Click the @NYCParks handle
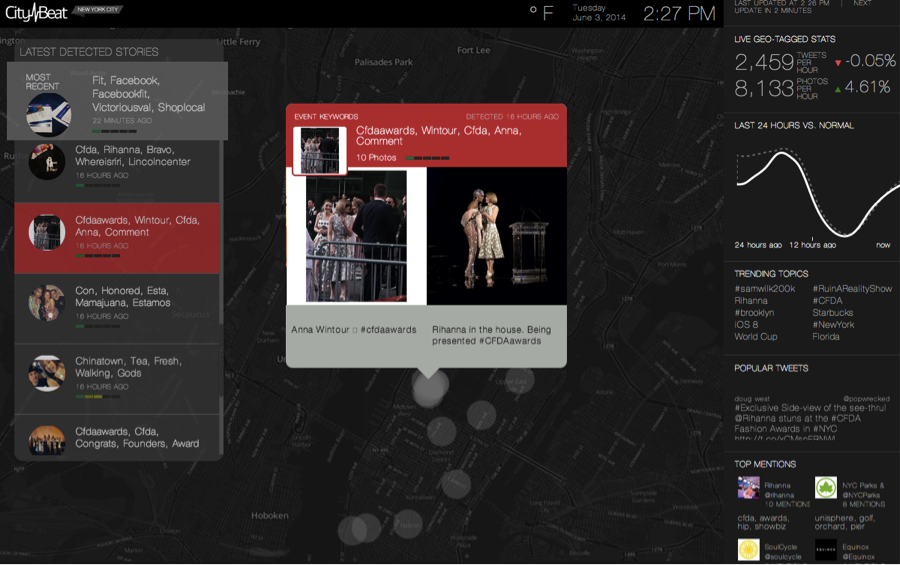 coord(861,495)
